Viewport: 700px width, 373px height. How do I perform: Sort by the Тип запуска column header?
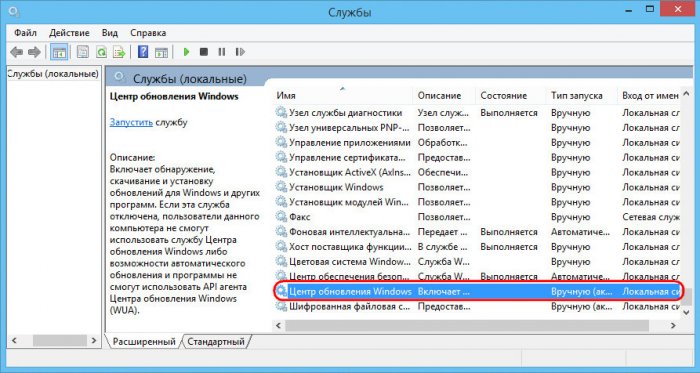[582, 95]
